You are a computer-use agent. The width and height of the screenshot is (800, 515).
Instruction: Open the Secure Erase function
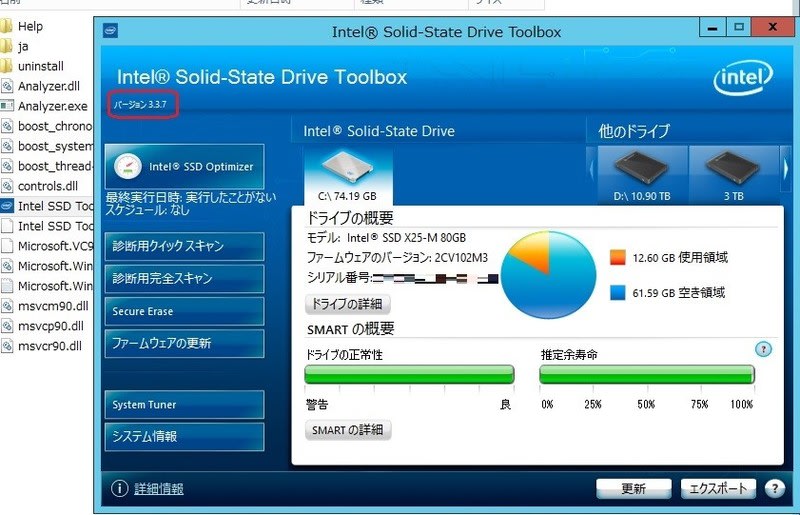tap(184, 311)
